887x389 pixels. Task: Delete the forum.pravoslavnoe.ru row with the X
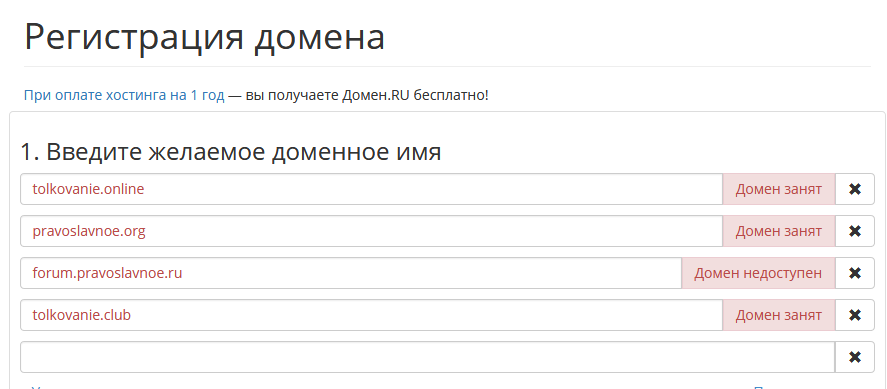855,273
